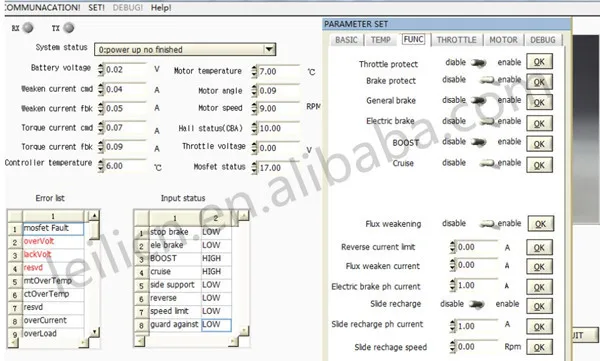600x361 pixels.
Task: Toggle the General brake switch
Action: pyautogui.click(x=479, y=100)
